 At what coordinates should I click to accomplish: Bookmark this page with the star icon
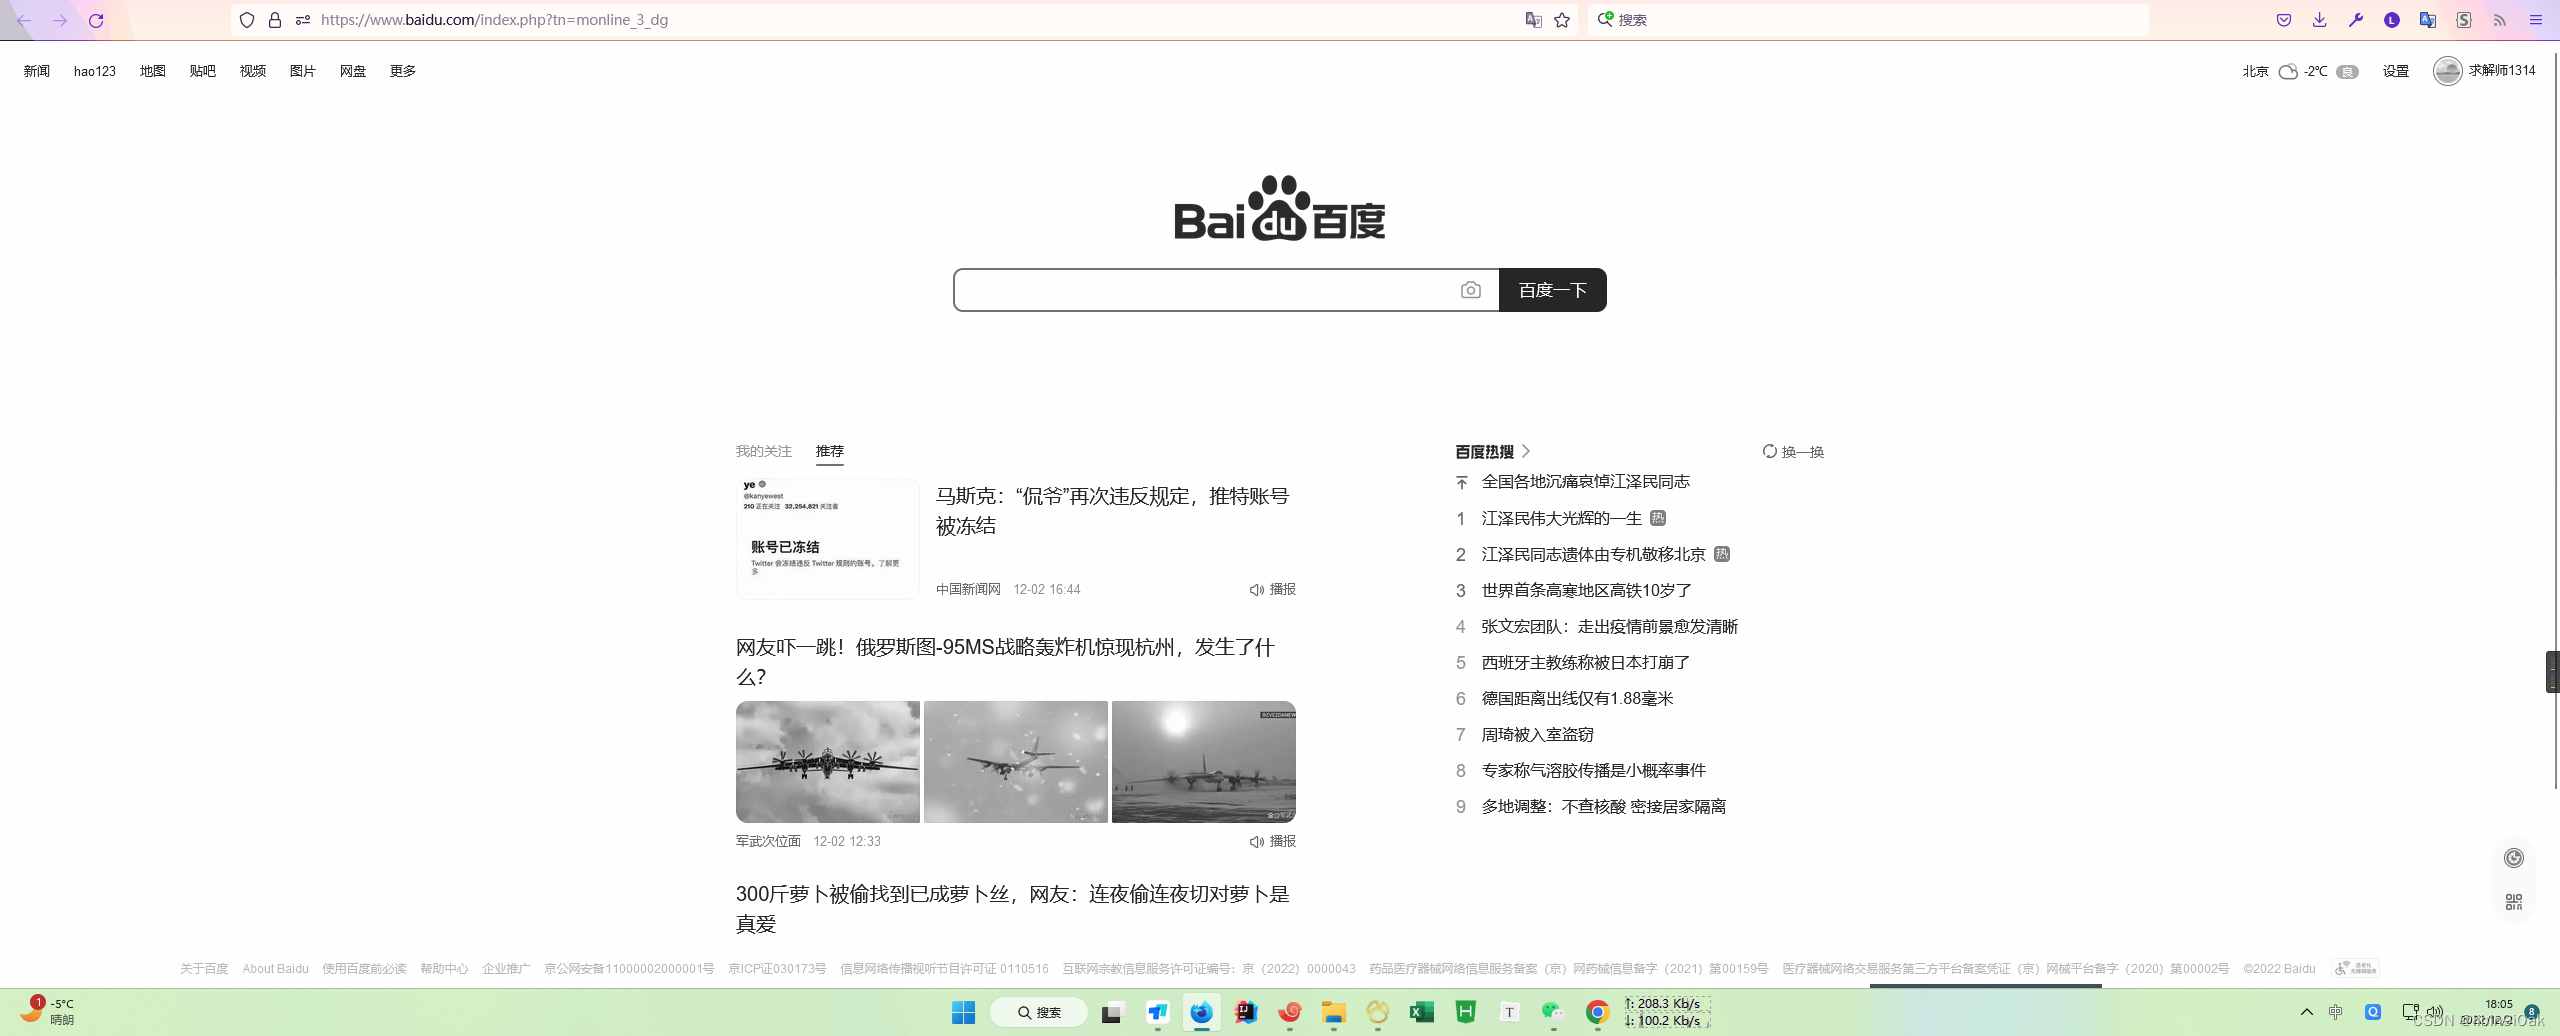tap(1562, 20)
